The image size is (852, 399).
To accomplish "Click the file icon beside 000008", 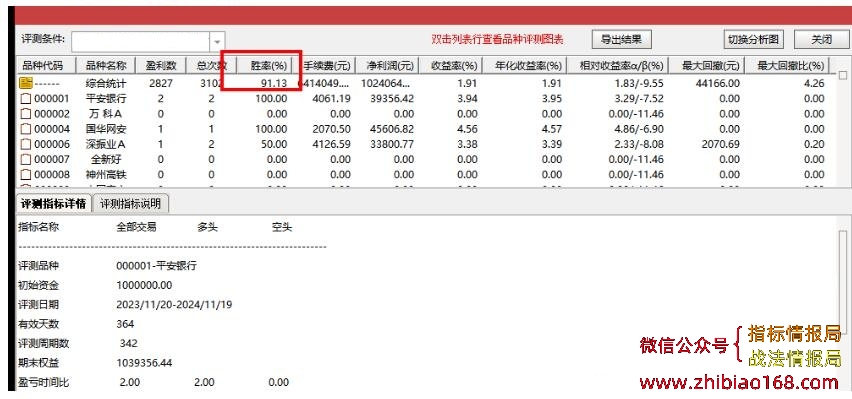I will pos(26,175).
